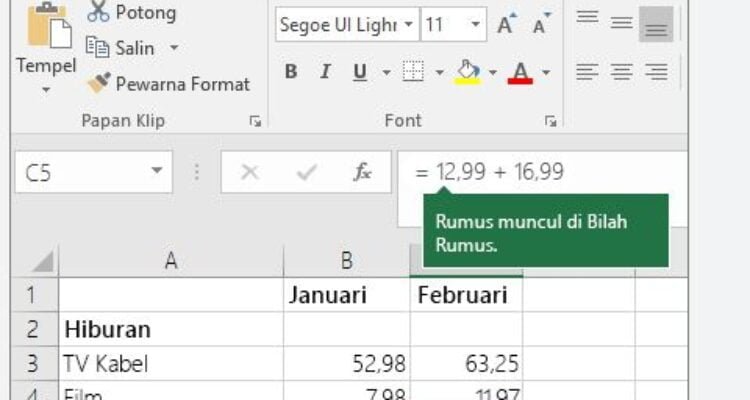Open Papan Klip dialog launcher
Image resolution: width=750 pixels, height=400 pixels.
255,121
